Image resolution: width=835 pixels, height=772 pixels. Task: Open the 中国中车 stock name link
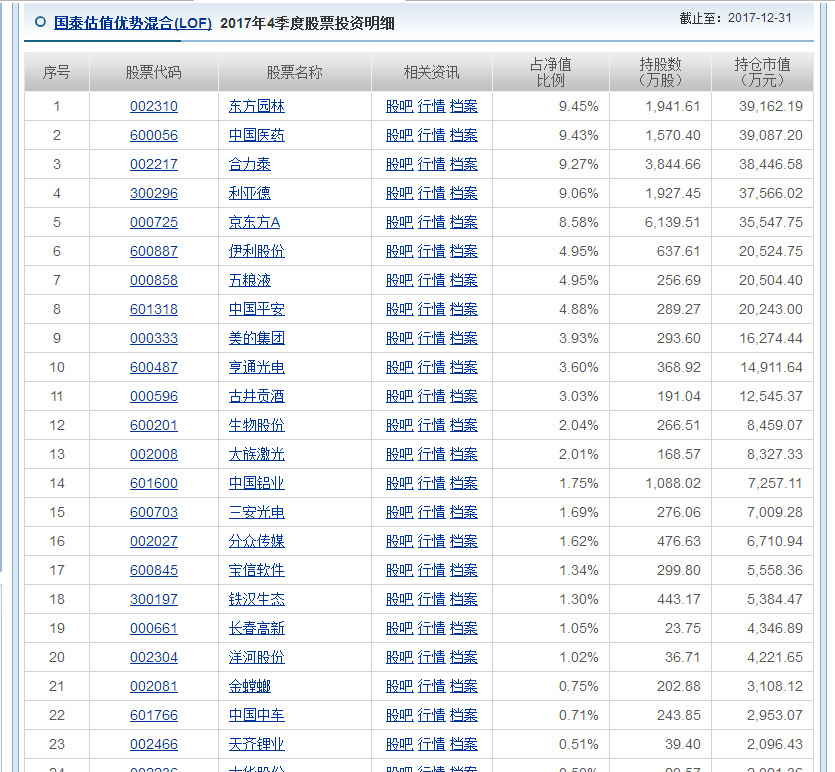257,716
